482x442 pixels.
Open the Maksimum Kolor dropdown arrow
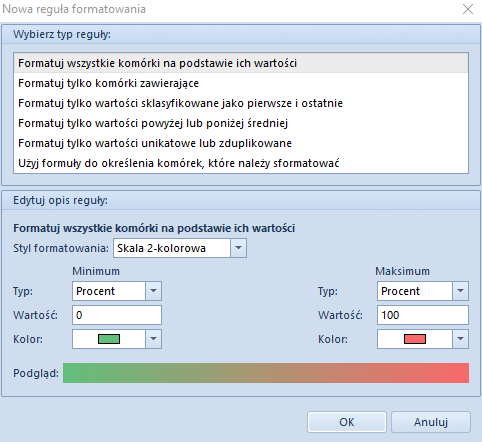[x=460, y=339]
